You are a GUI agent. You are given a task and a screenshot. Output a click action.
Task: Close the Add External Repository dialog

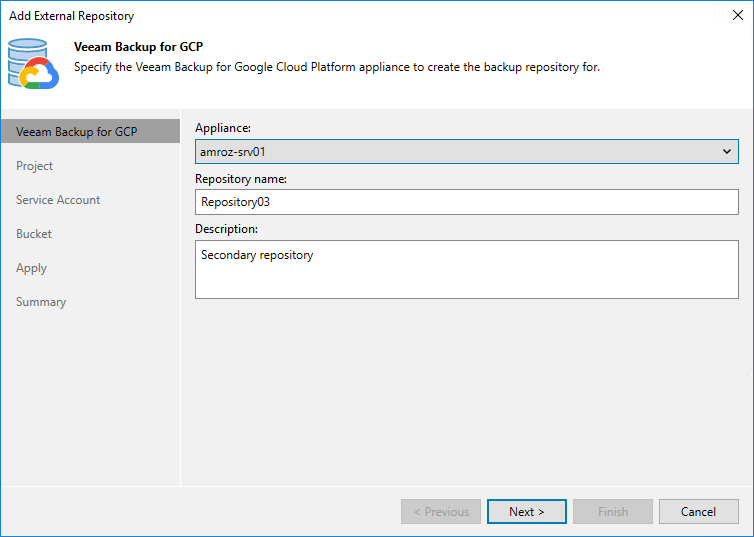(737, 16)
